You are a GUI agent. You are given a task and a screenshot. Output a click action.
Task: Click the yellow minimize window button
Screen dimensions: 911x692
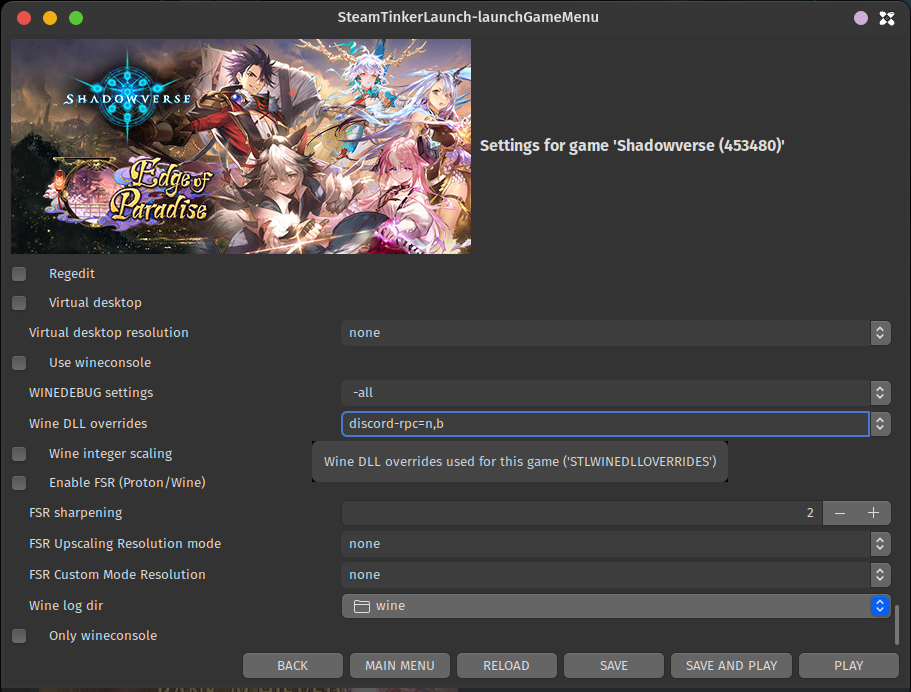(50, 18)
